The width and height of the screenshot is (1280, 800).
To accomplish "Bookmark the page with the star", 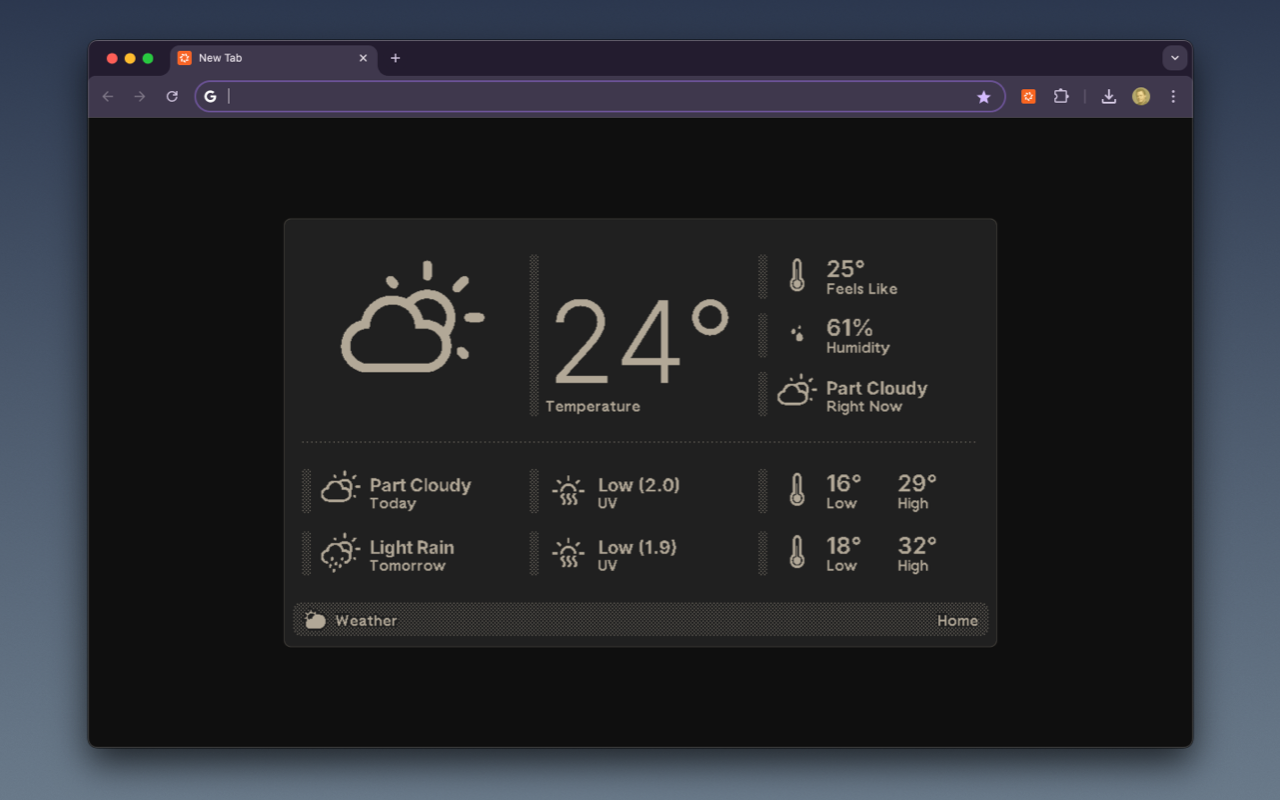I will (x=984, y=96).
